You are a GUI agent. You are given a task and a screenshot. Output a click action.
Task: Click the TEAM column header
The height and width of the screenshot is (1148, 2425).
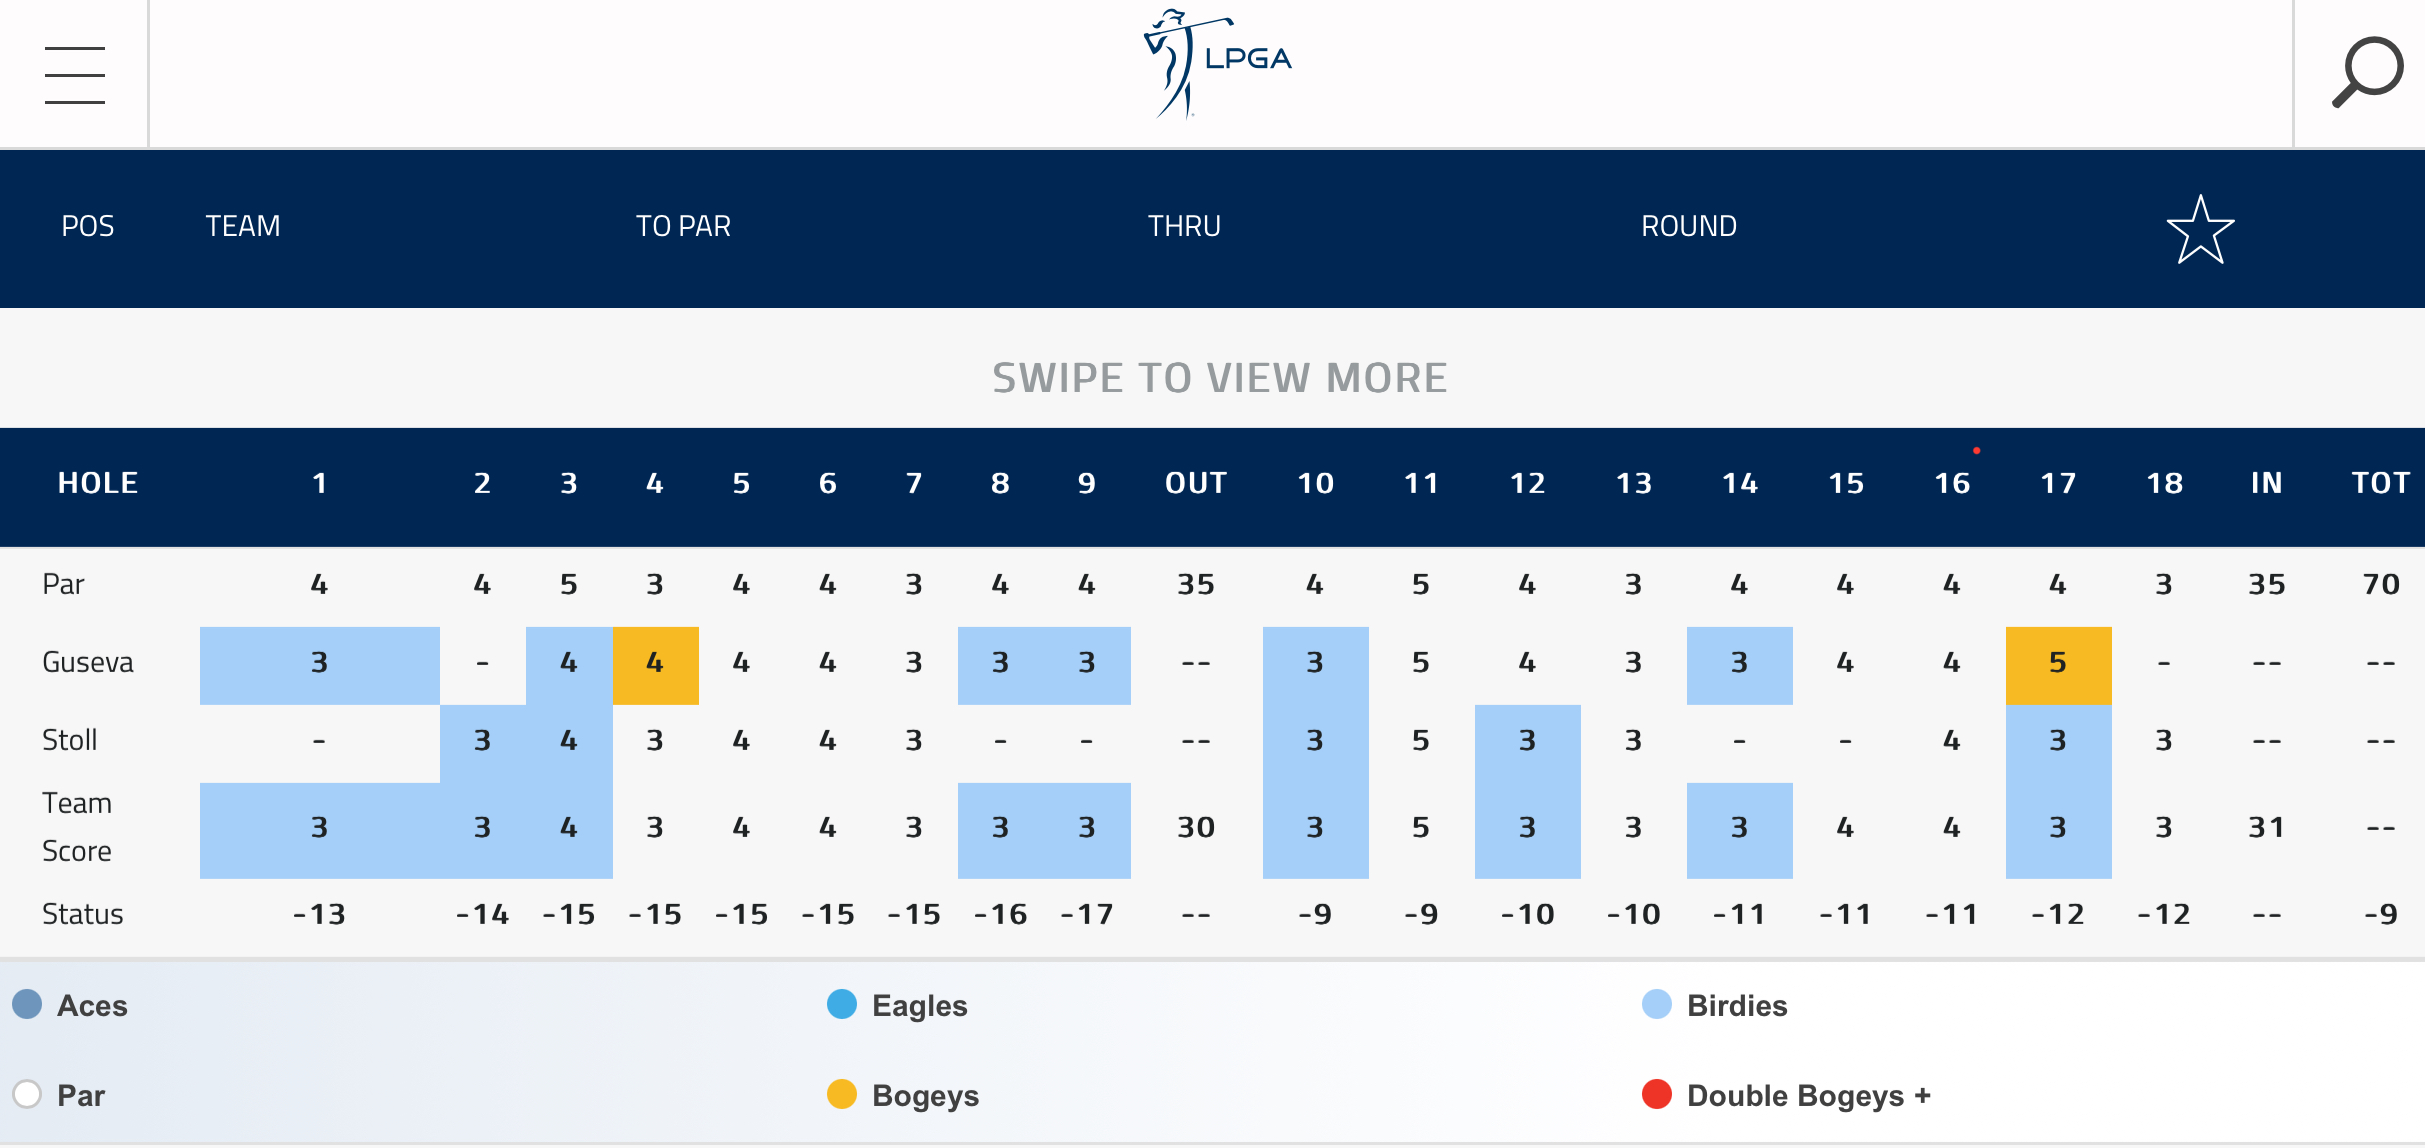point(243,226)
